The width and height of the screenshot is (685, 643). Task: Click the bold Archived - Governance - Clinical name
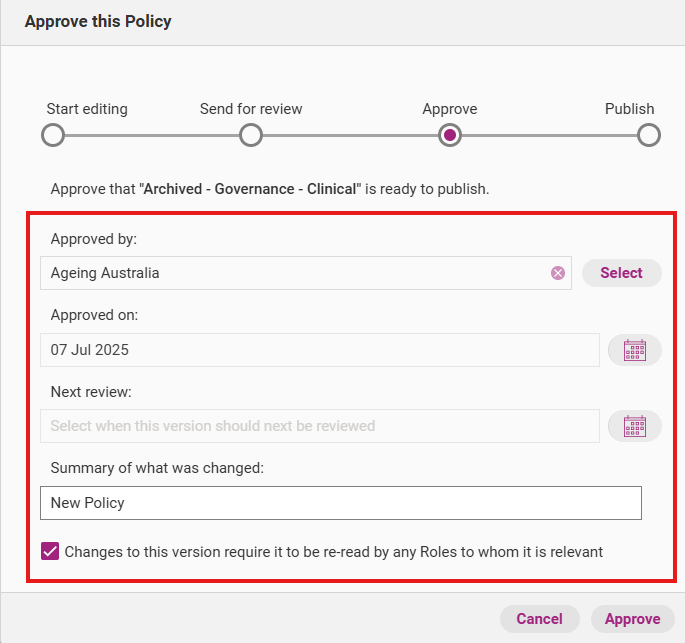[250, 188]
